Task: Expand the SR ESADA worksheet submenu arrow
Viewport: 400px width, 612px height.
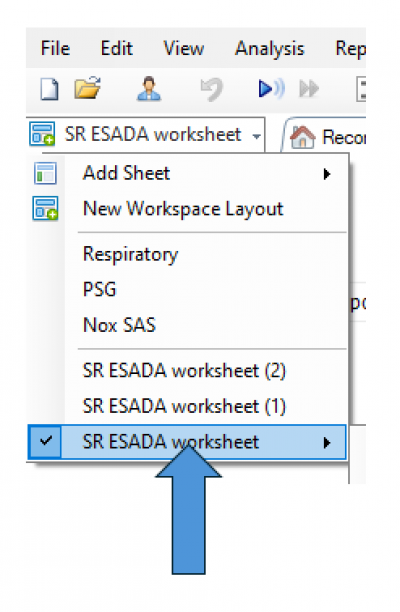Action: click(x=327, y=443)
